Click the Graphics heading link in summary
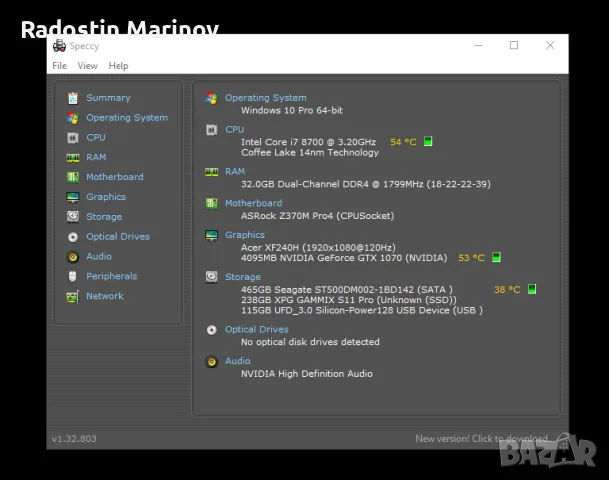Viewport: 609px width, 480px height. [245, 235]
